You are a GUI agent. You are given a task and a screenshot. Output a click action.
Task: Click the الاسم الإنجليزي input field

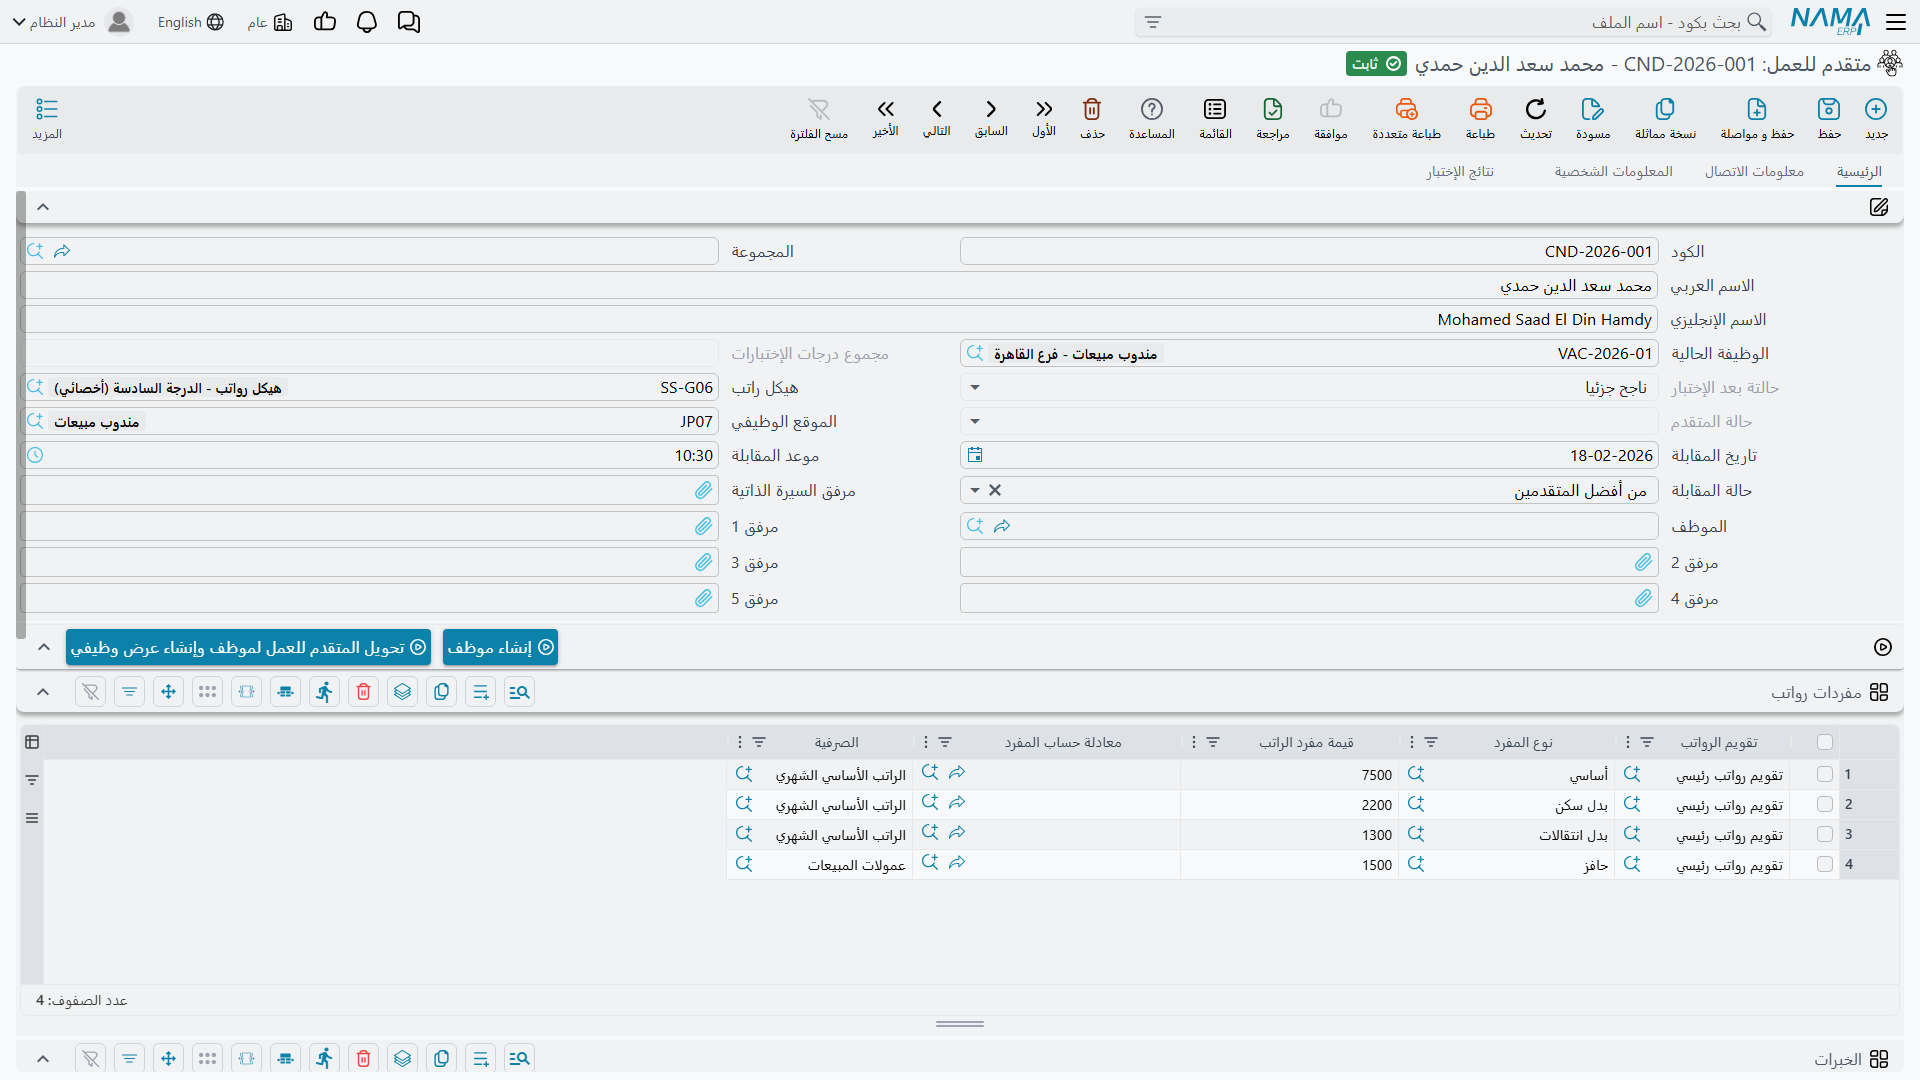click(x=840, y=320)
